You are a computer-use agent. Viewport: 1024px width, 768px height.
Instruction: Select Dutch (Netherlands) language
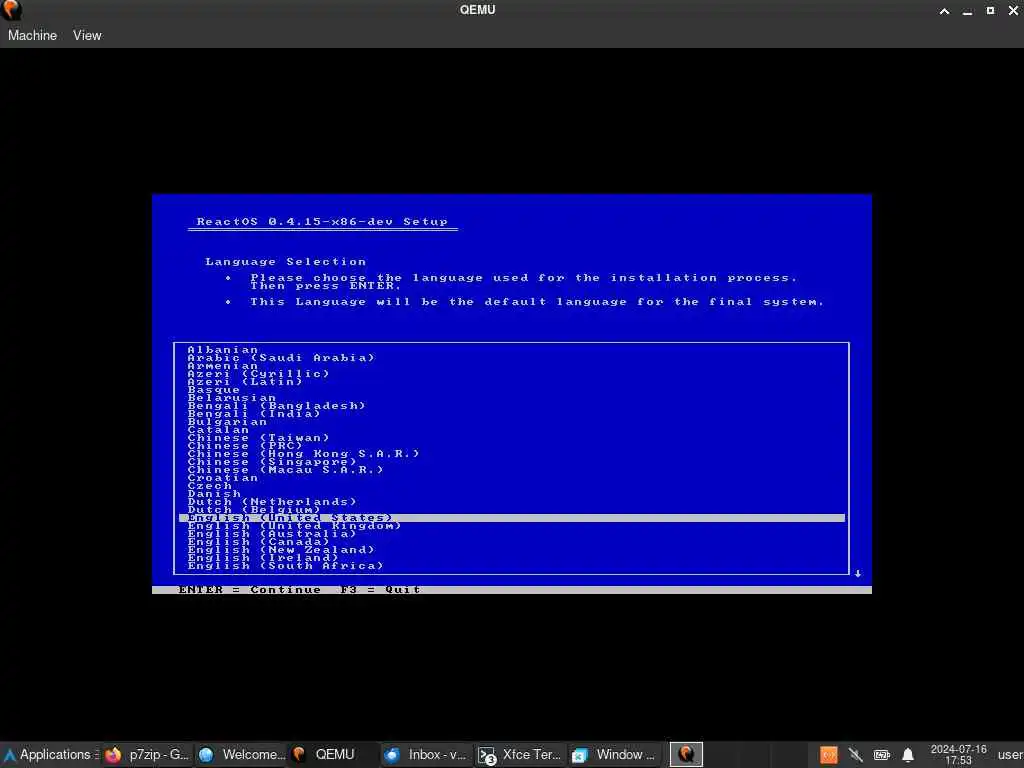(x=272, y=502)
